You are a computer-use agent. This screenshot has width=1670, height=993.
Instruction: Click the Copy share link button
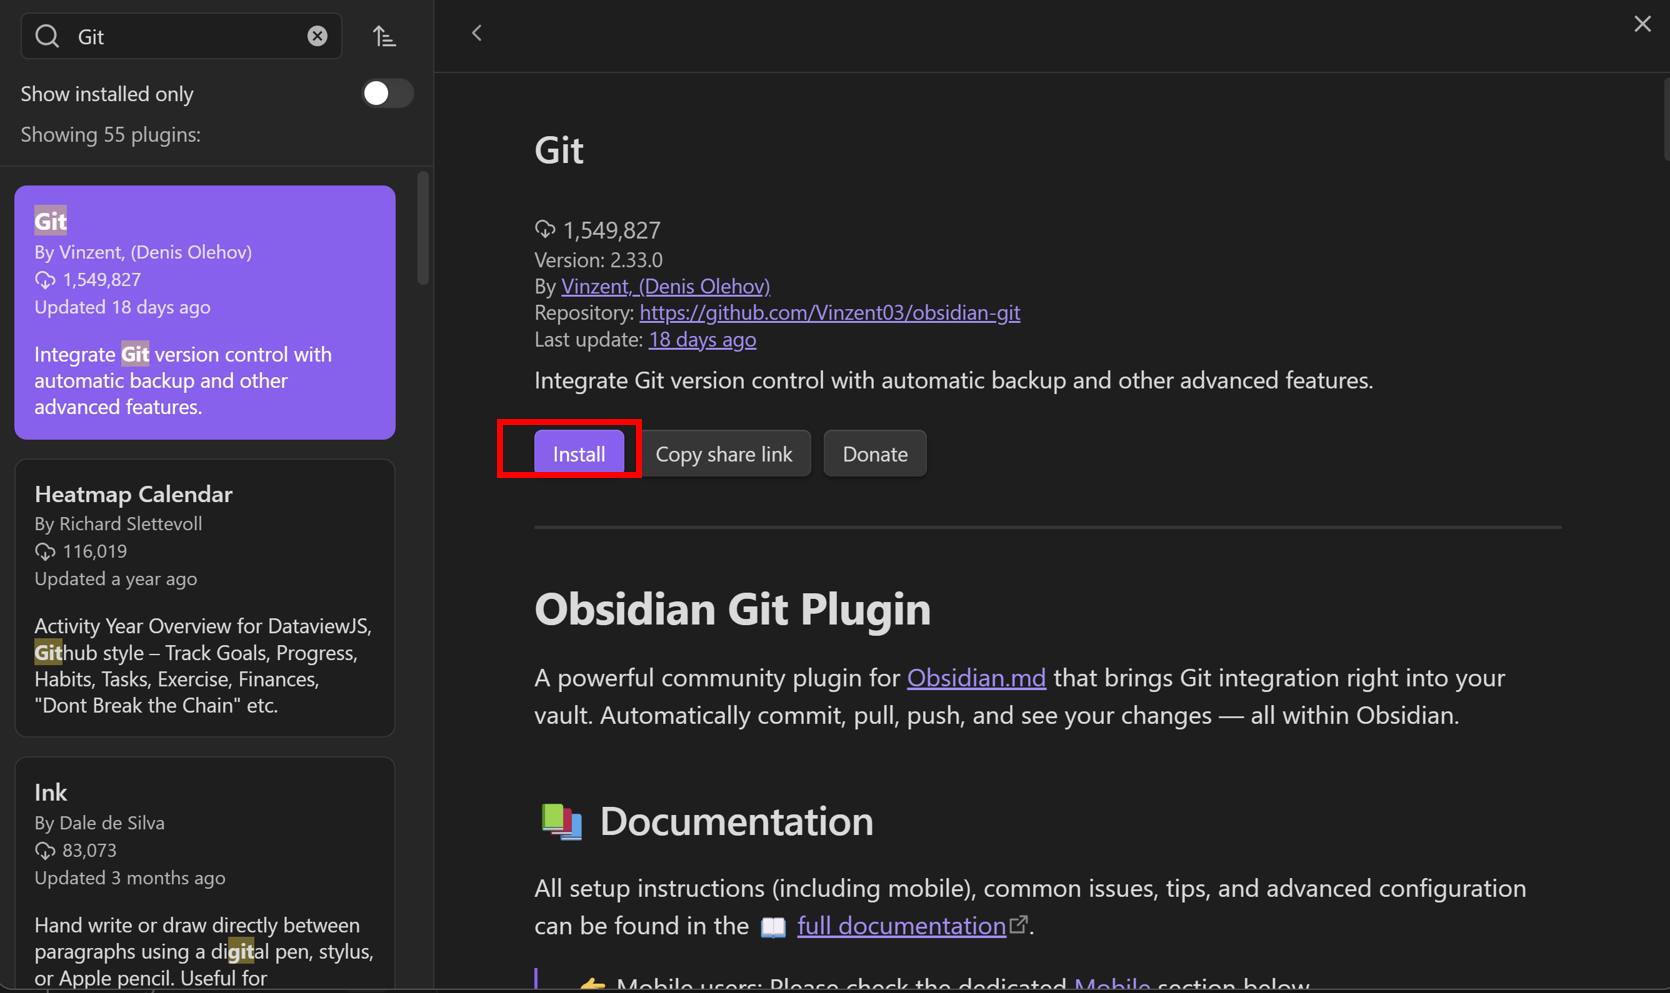pyautogui.click(x=724, y=454)
